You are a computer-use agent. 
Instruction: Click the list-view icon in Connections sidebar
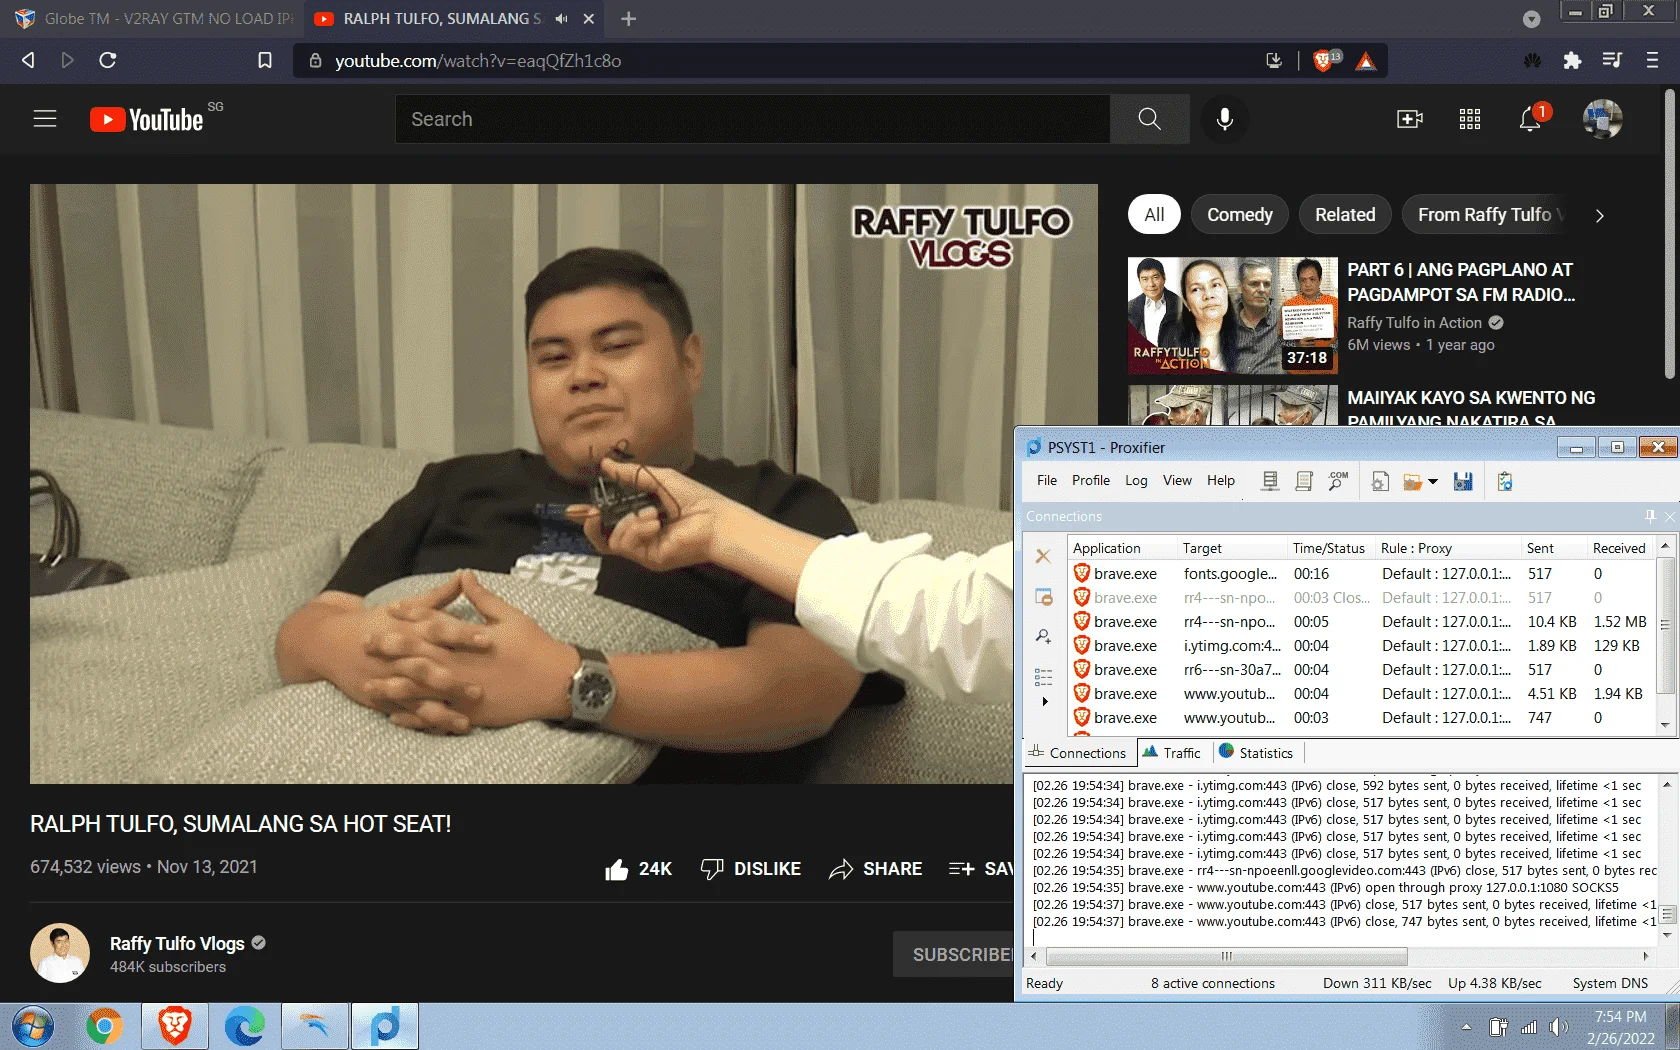(x=1043, y=677)
